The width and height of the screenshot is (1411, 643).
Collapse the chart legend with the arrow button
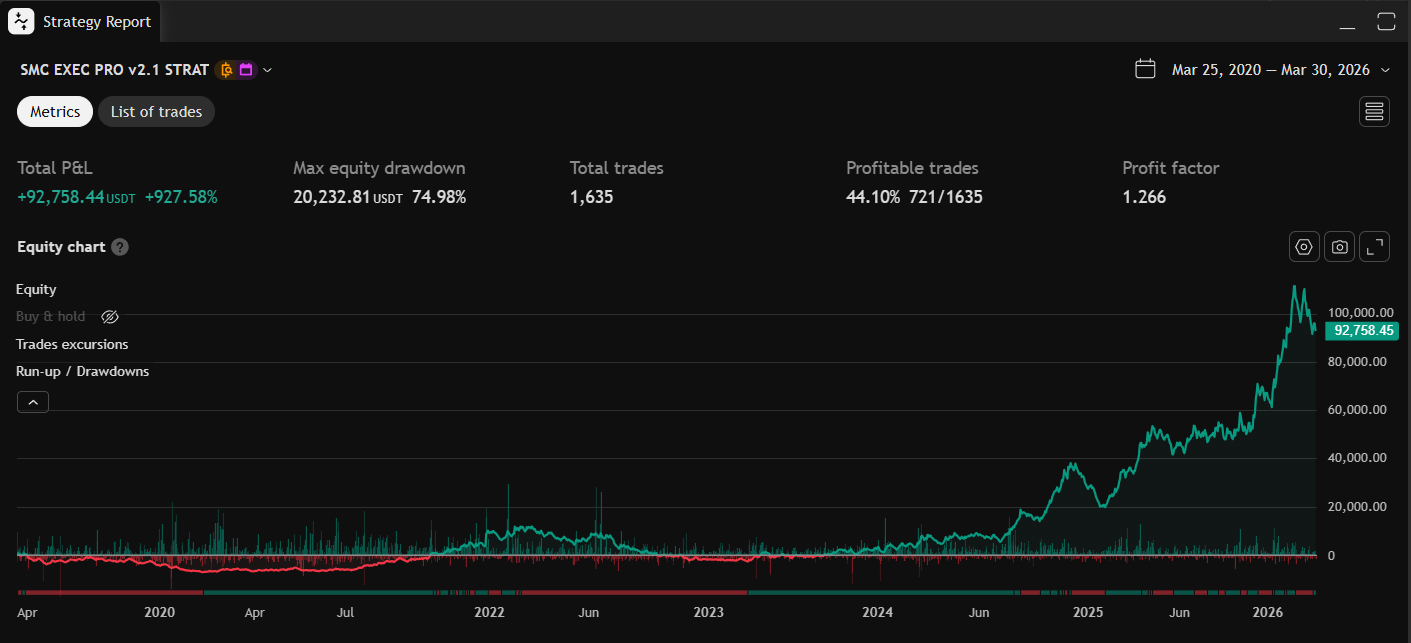[32, 401]
